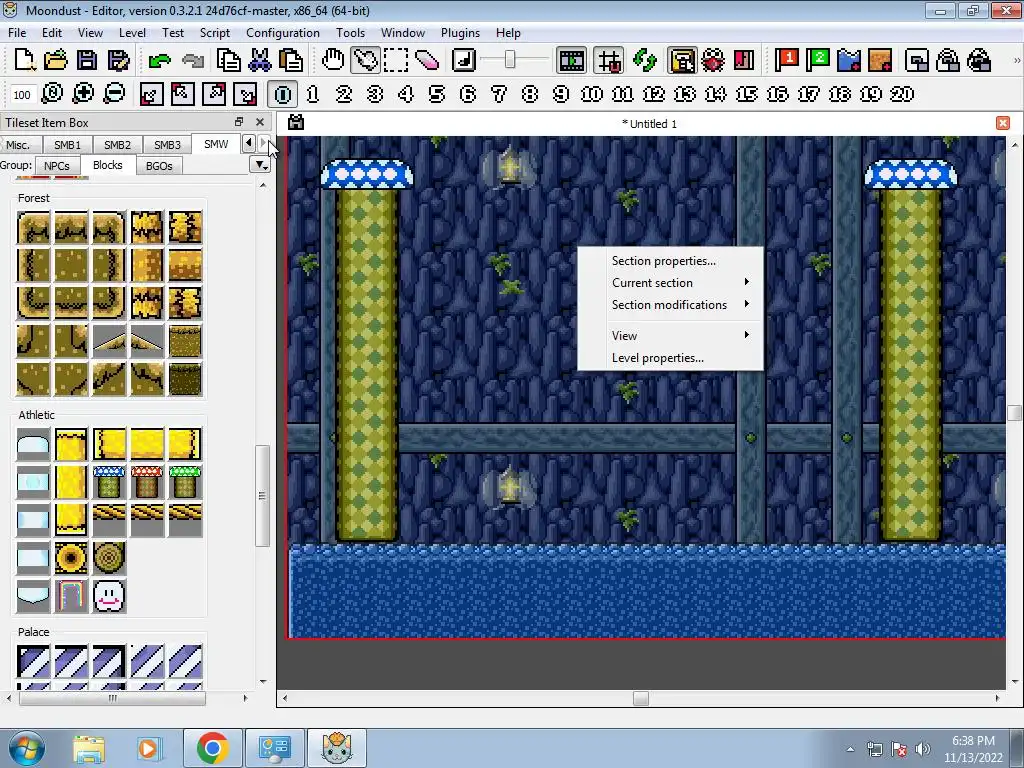Undo the last action
Screen dimensions: 1024x768
pos(159,61)
